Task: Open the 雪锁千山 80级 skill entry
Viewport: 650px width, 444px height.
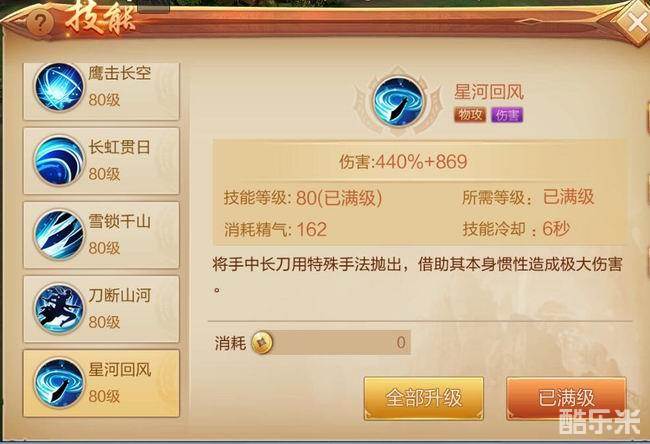Action: pos(102,235)
